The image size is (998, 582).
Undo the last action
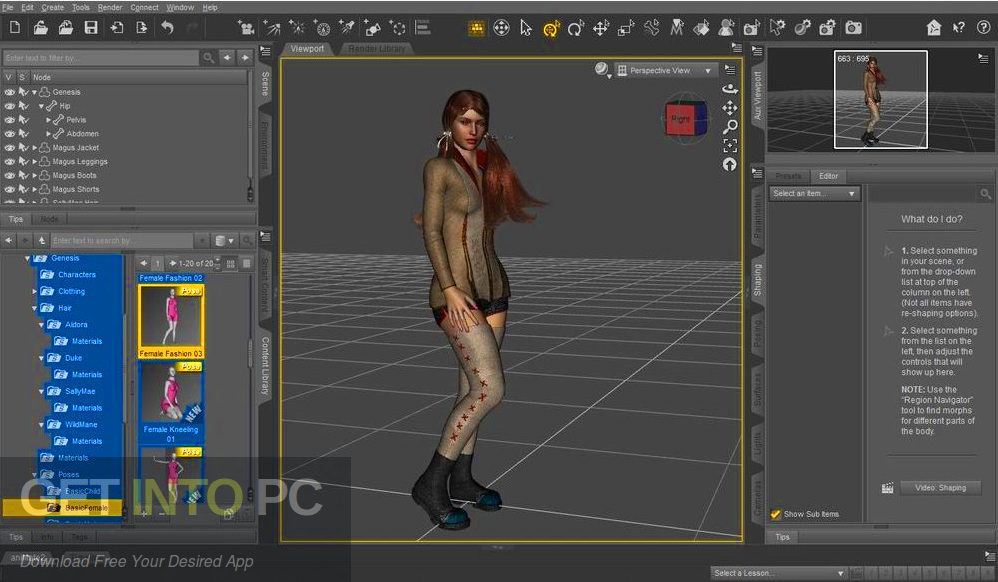[167, 27]
